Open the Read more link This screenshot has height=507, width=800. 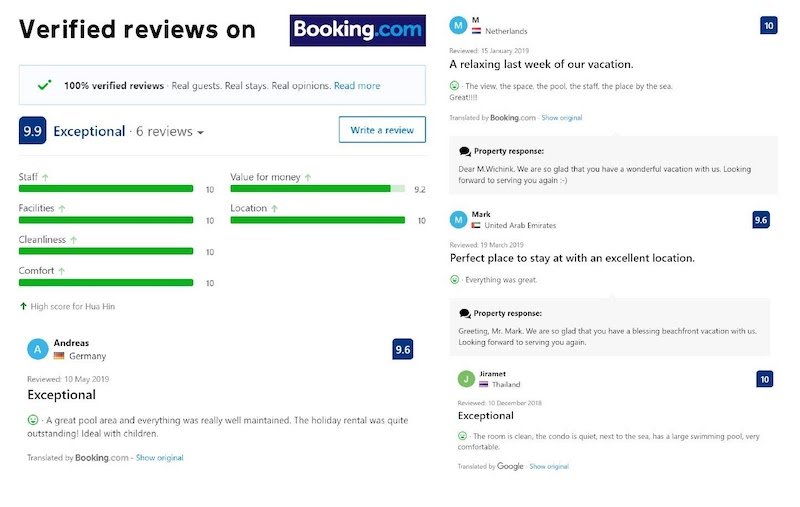tap(357, 86)
